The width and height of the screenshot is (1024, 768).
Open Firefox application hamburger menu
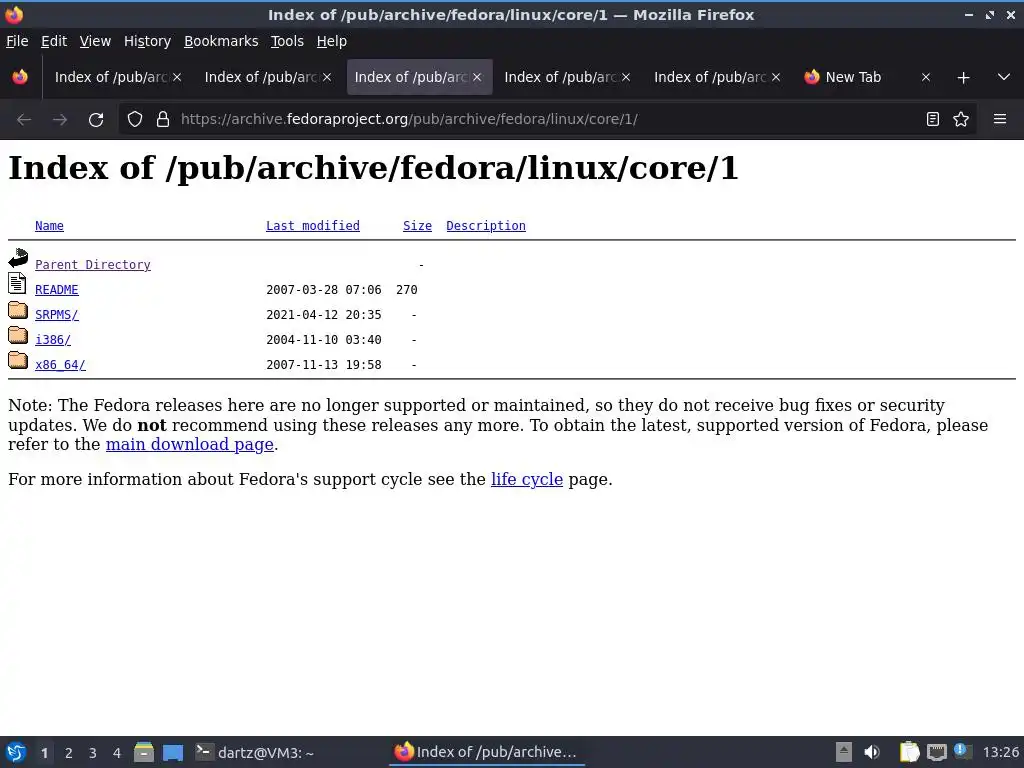coord(1000,120)
